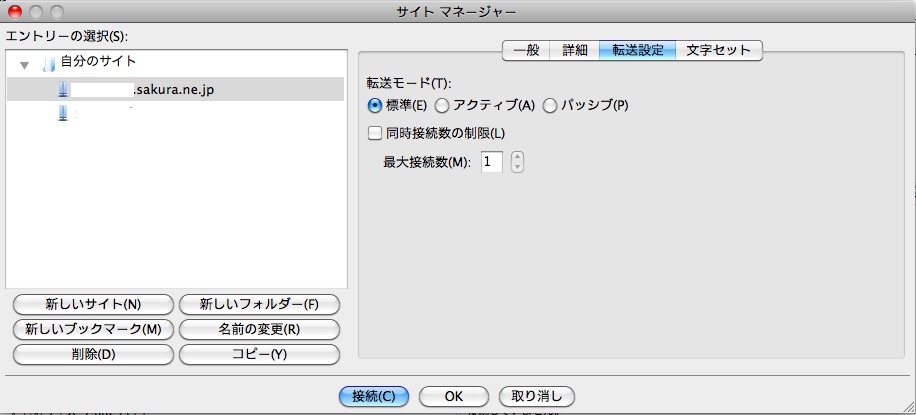Open the 詳細 tab

pos(574,50)
